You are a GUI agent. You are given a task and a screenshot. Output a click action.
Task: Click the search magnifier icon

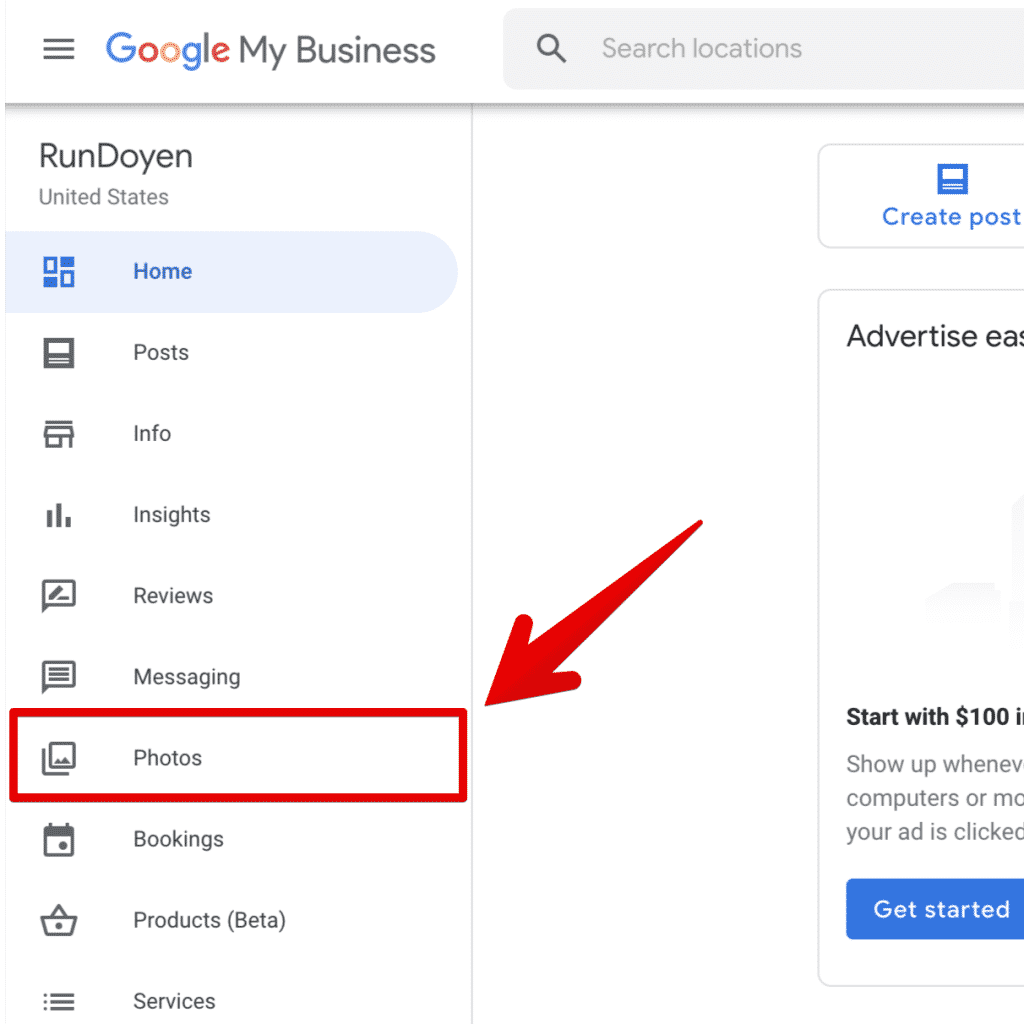(551, 47)
